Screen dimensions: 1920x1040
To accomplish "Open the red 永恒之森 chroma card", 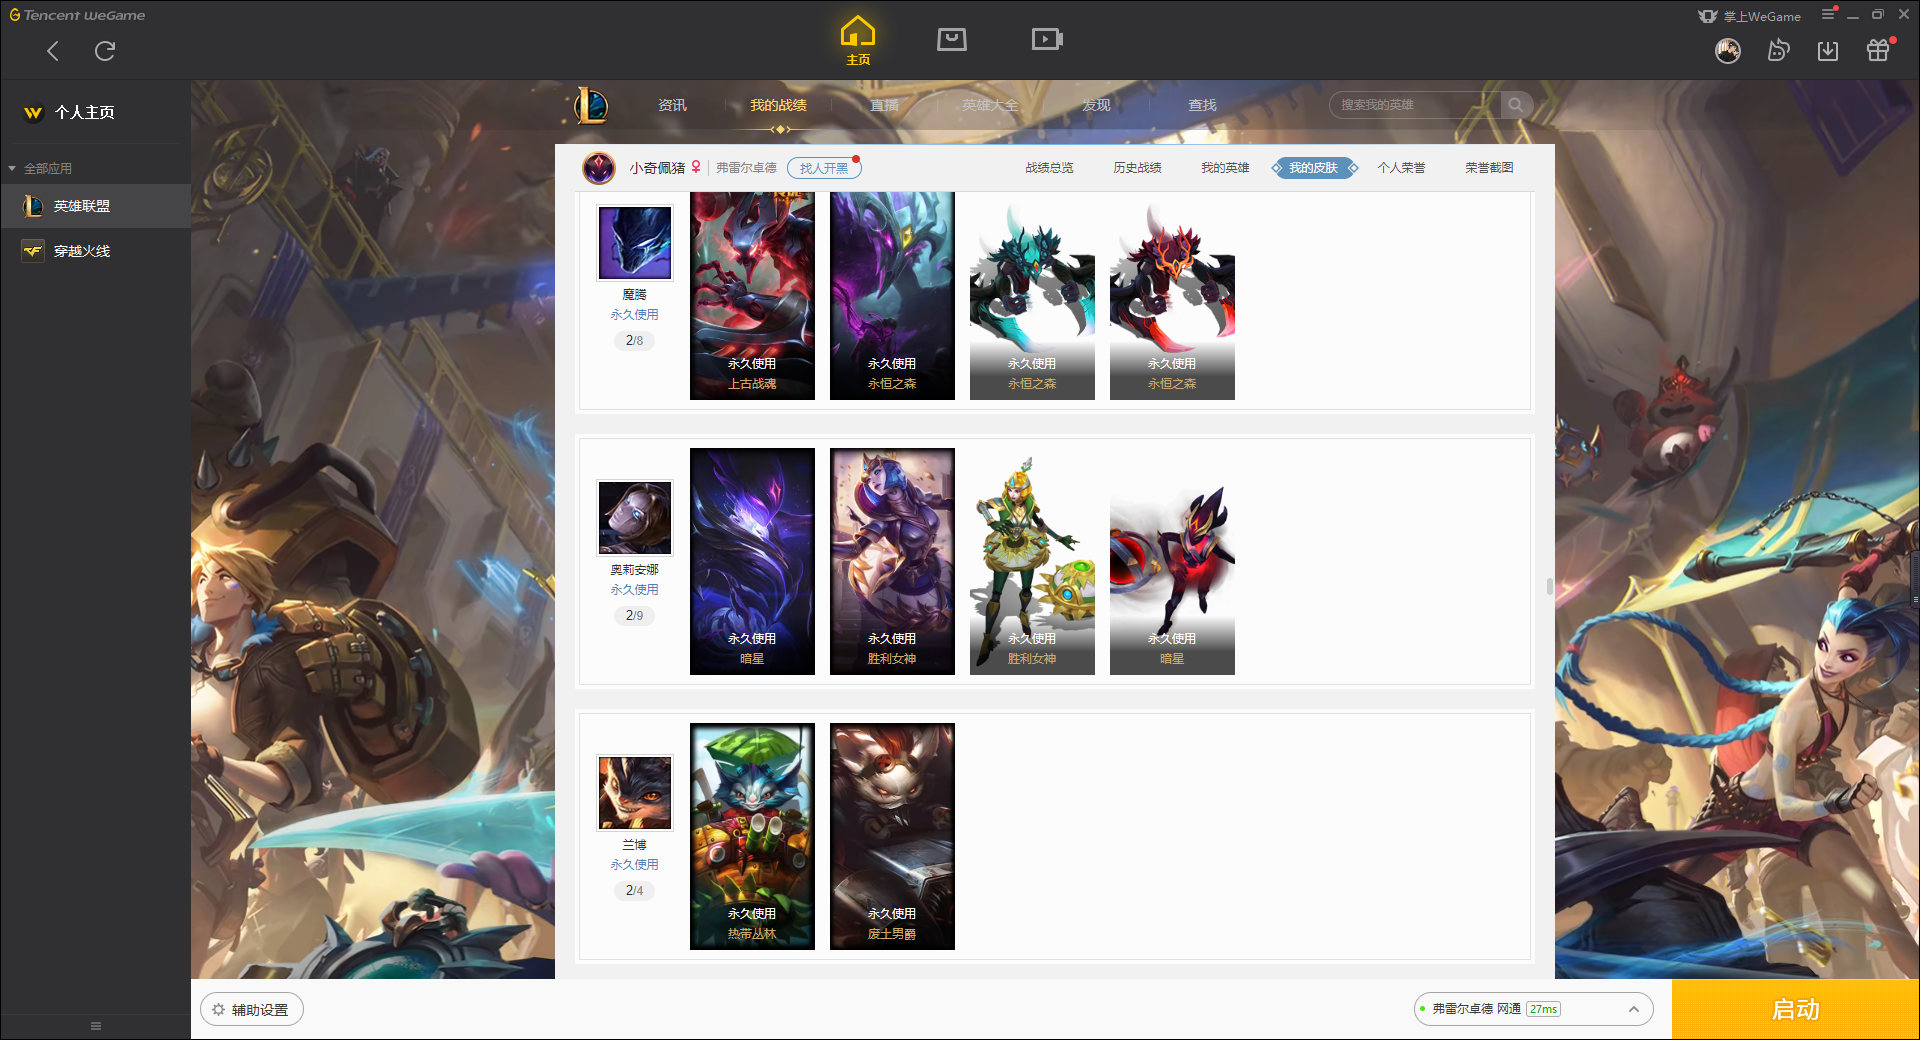I will 1172,296.
